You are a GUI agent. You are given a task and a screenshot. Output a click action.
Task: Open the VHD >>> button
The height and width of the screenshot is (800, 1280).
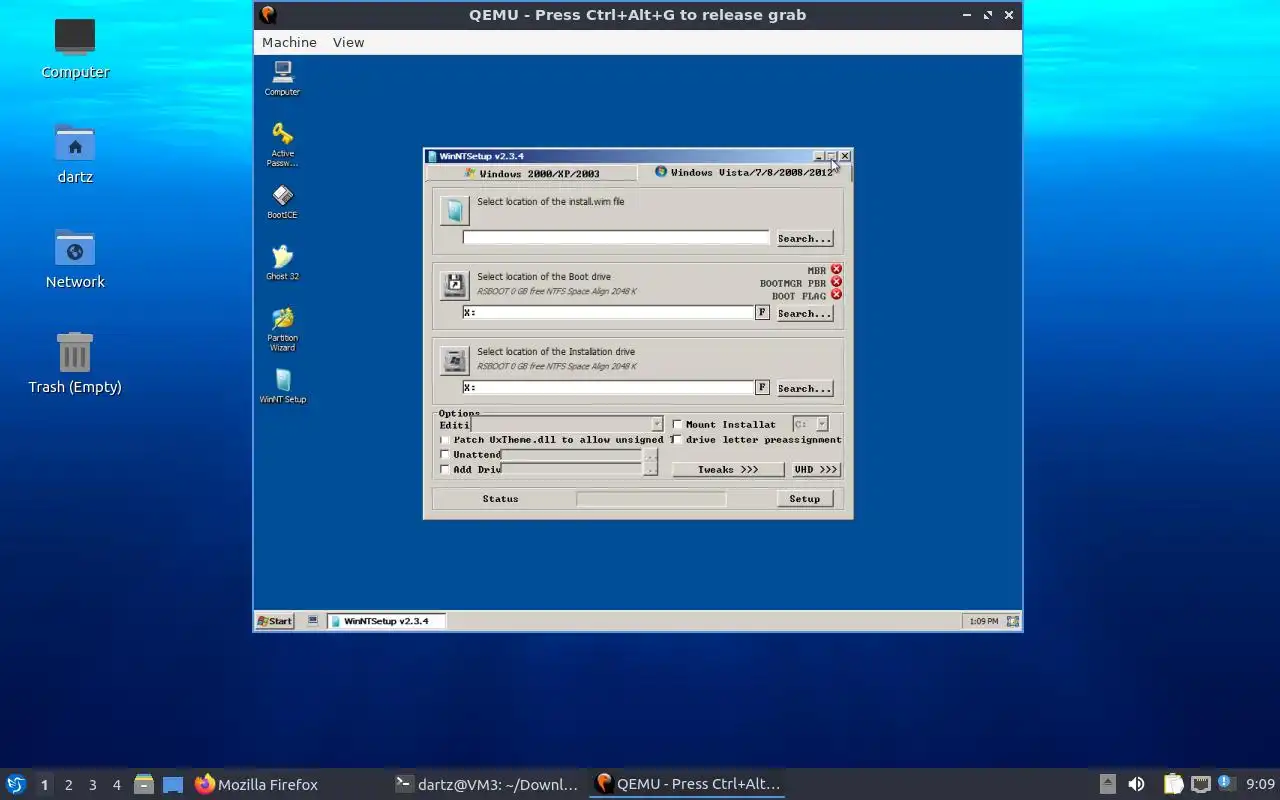click(815, 469)
